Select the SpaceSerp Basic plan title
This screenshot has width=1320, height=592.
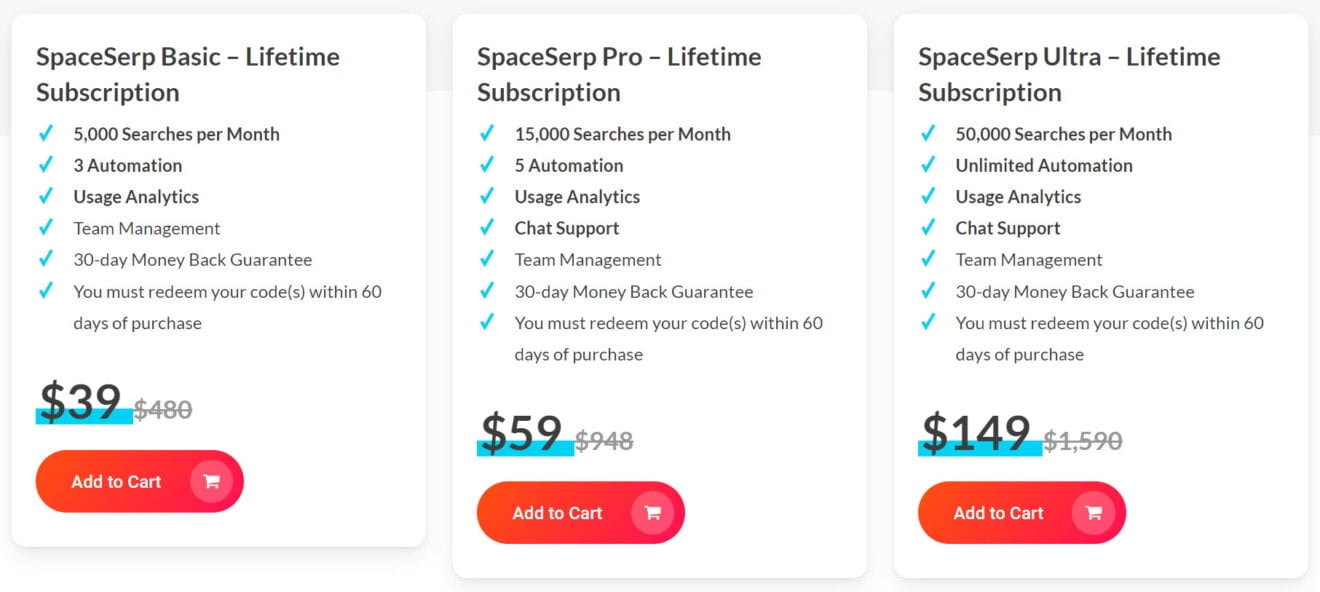(x=187, y=74)
